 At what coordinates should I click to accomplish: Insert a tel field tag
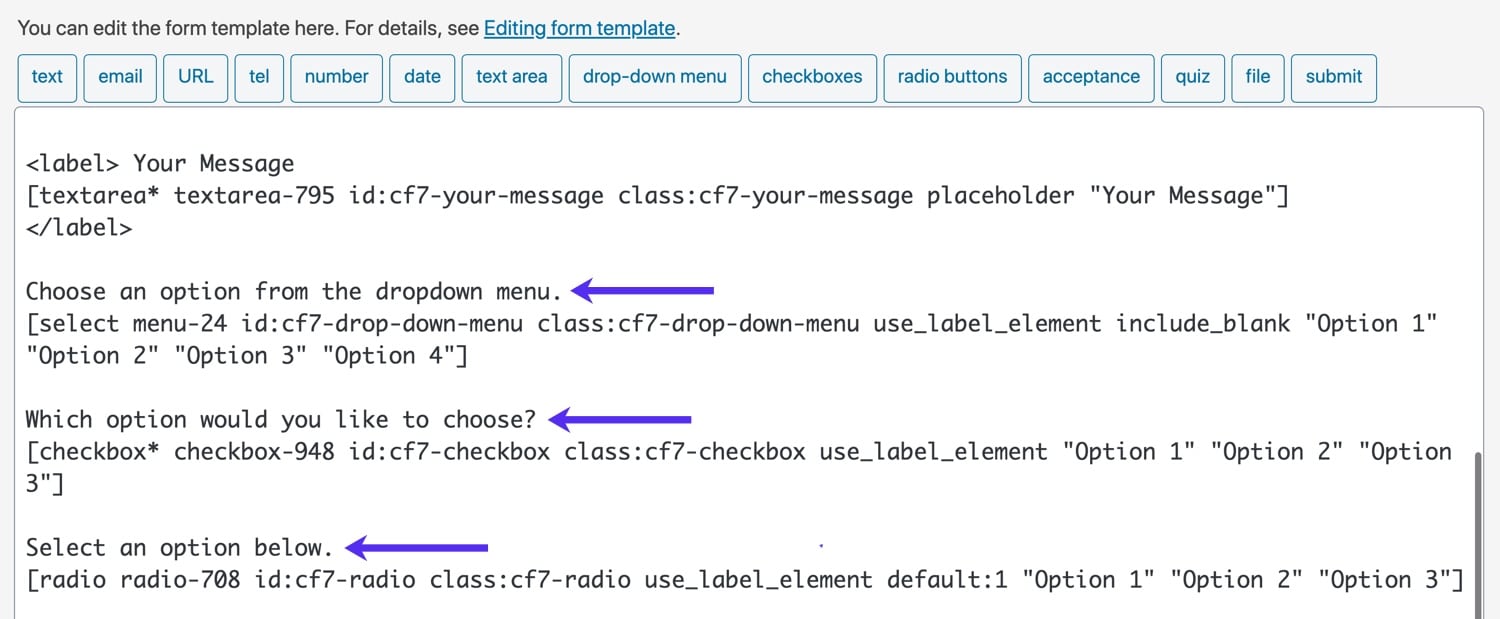[x=259, y=77]
